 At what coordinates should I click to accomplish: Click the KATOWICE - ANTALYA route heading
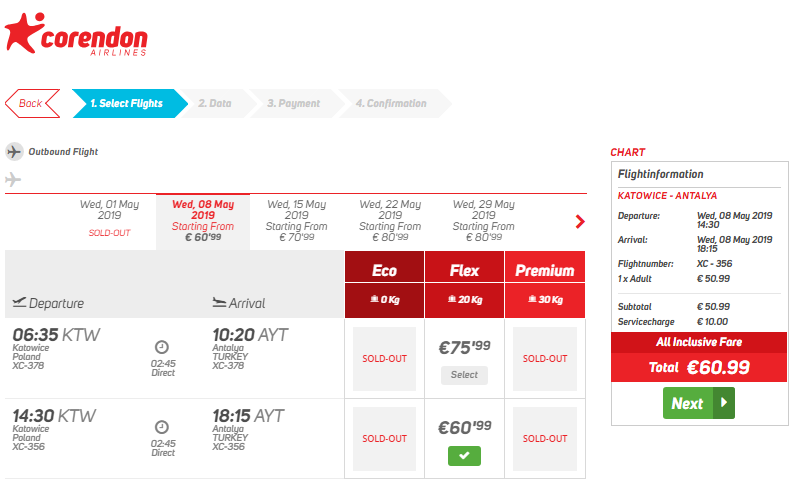click(667, 195)
